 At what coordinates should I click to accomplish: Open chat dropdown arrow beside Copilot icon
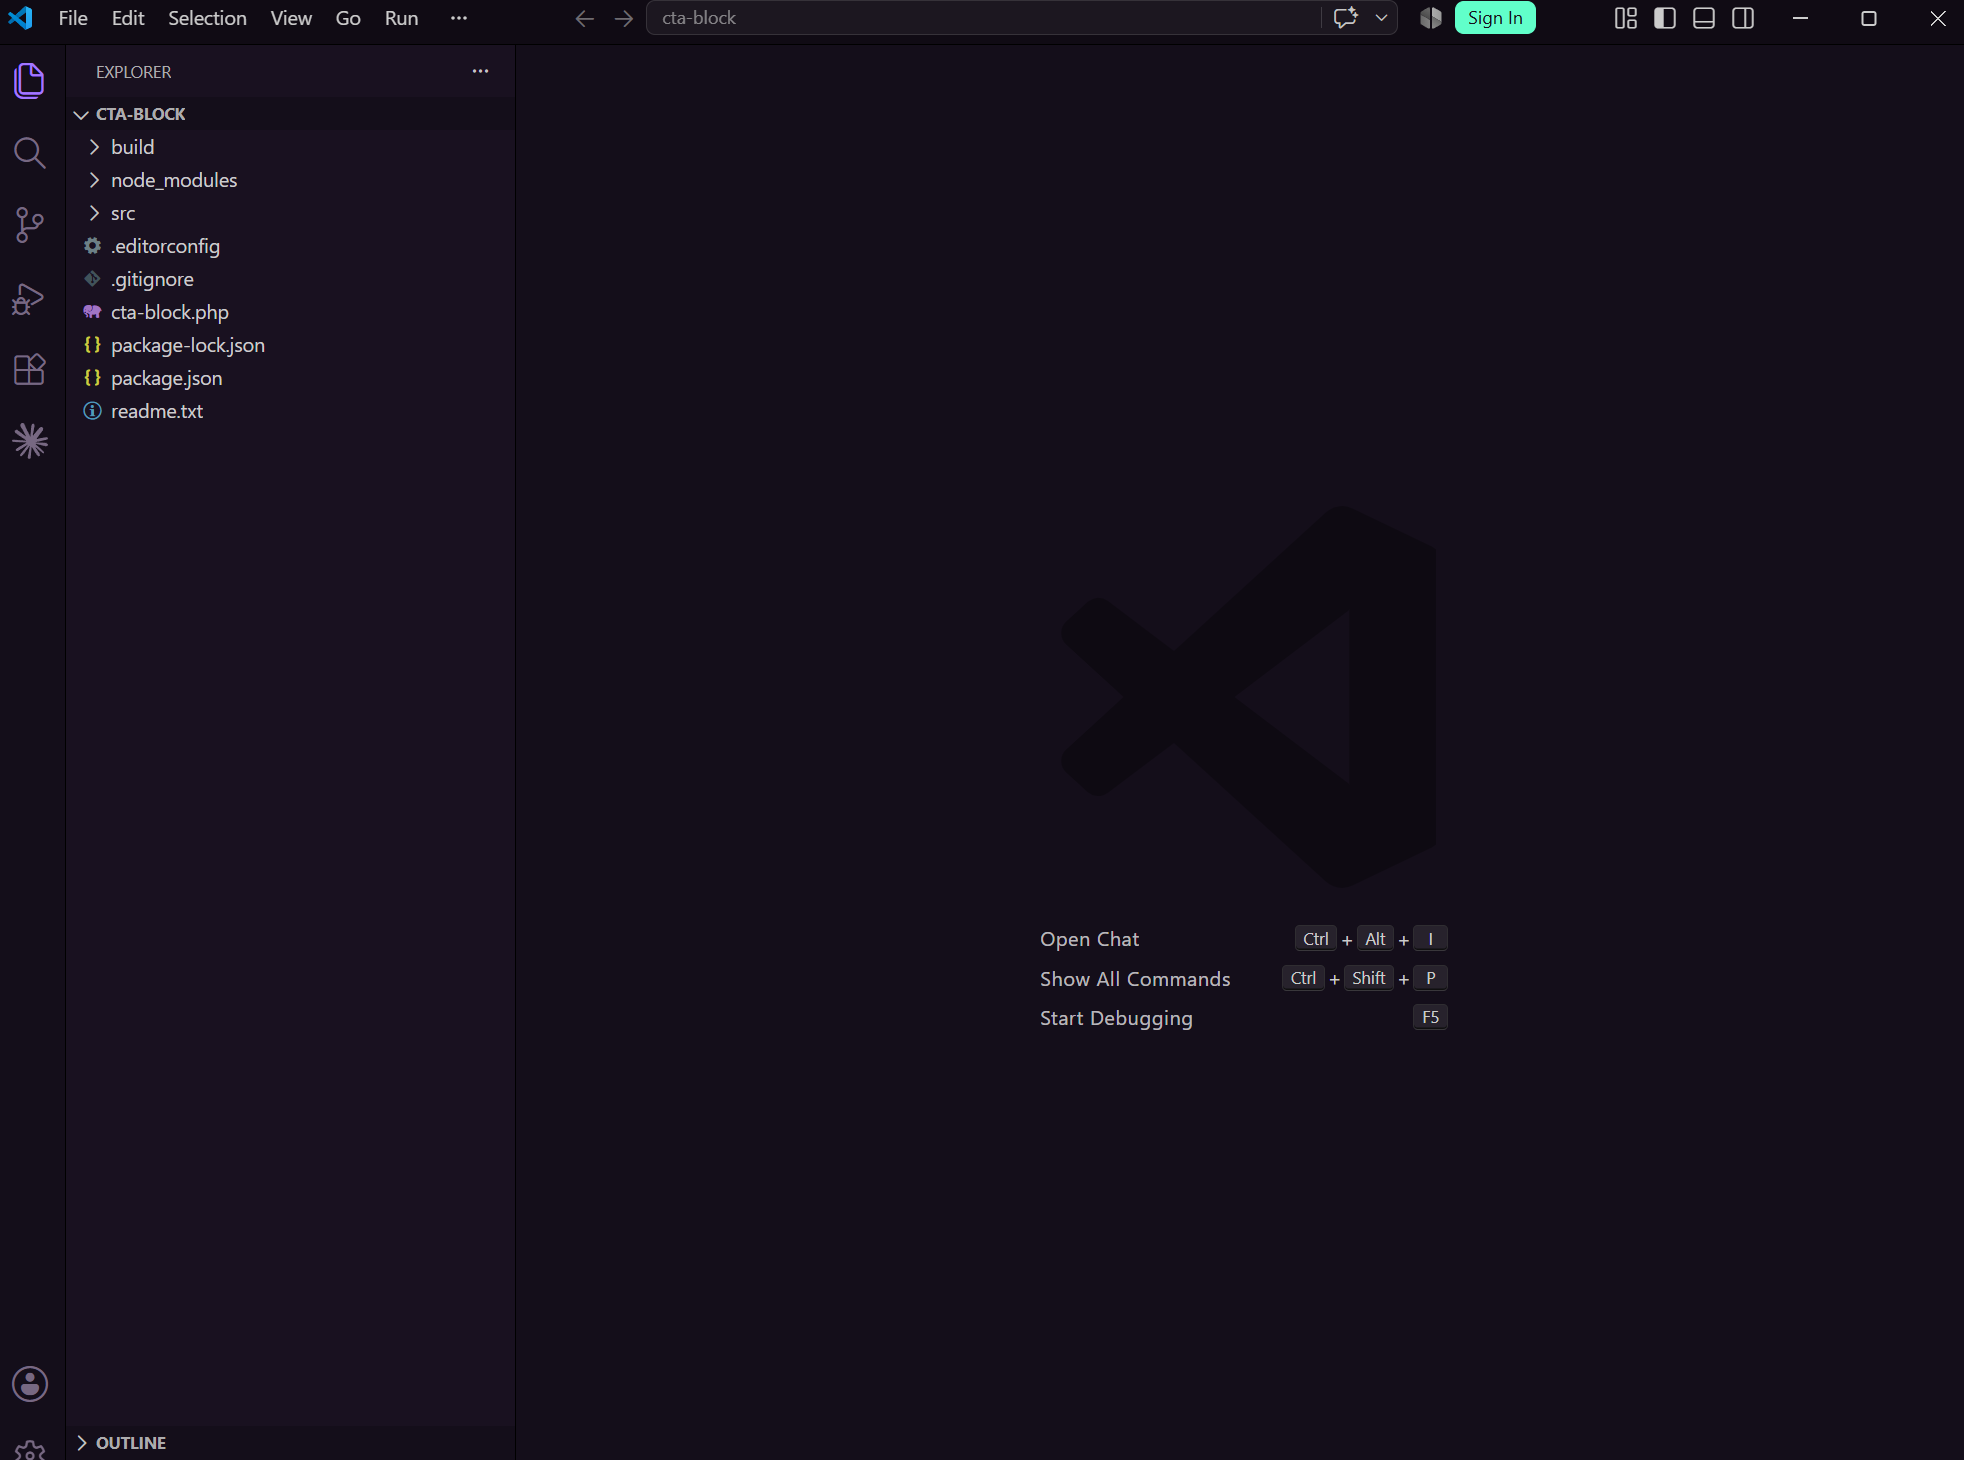pyautogui.click(x=1381, y=18)
